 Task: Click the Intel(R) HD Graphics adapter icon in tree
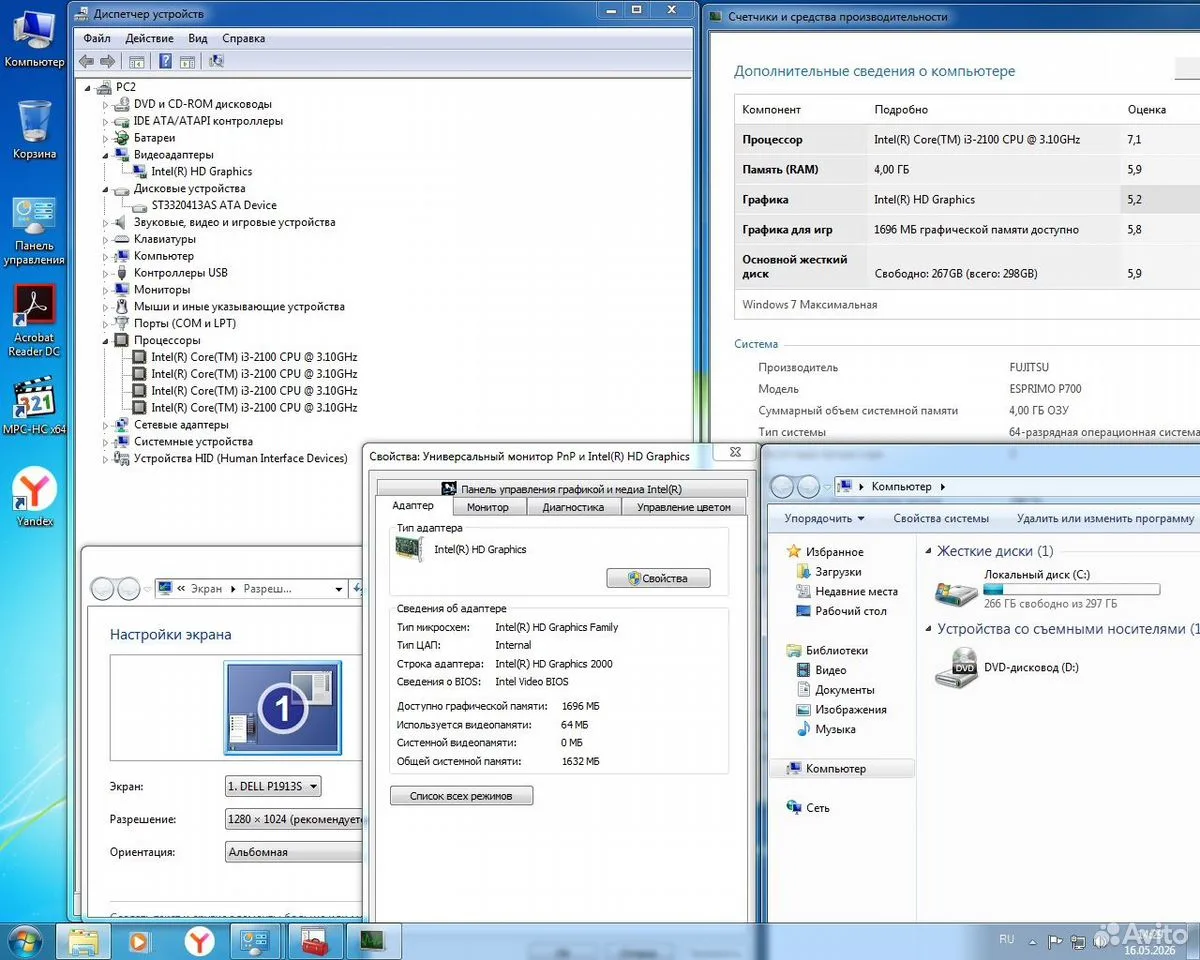pos(140,172)
